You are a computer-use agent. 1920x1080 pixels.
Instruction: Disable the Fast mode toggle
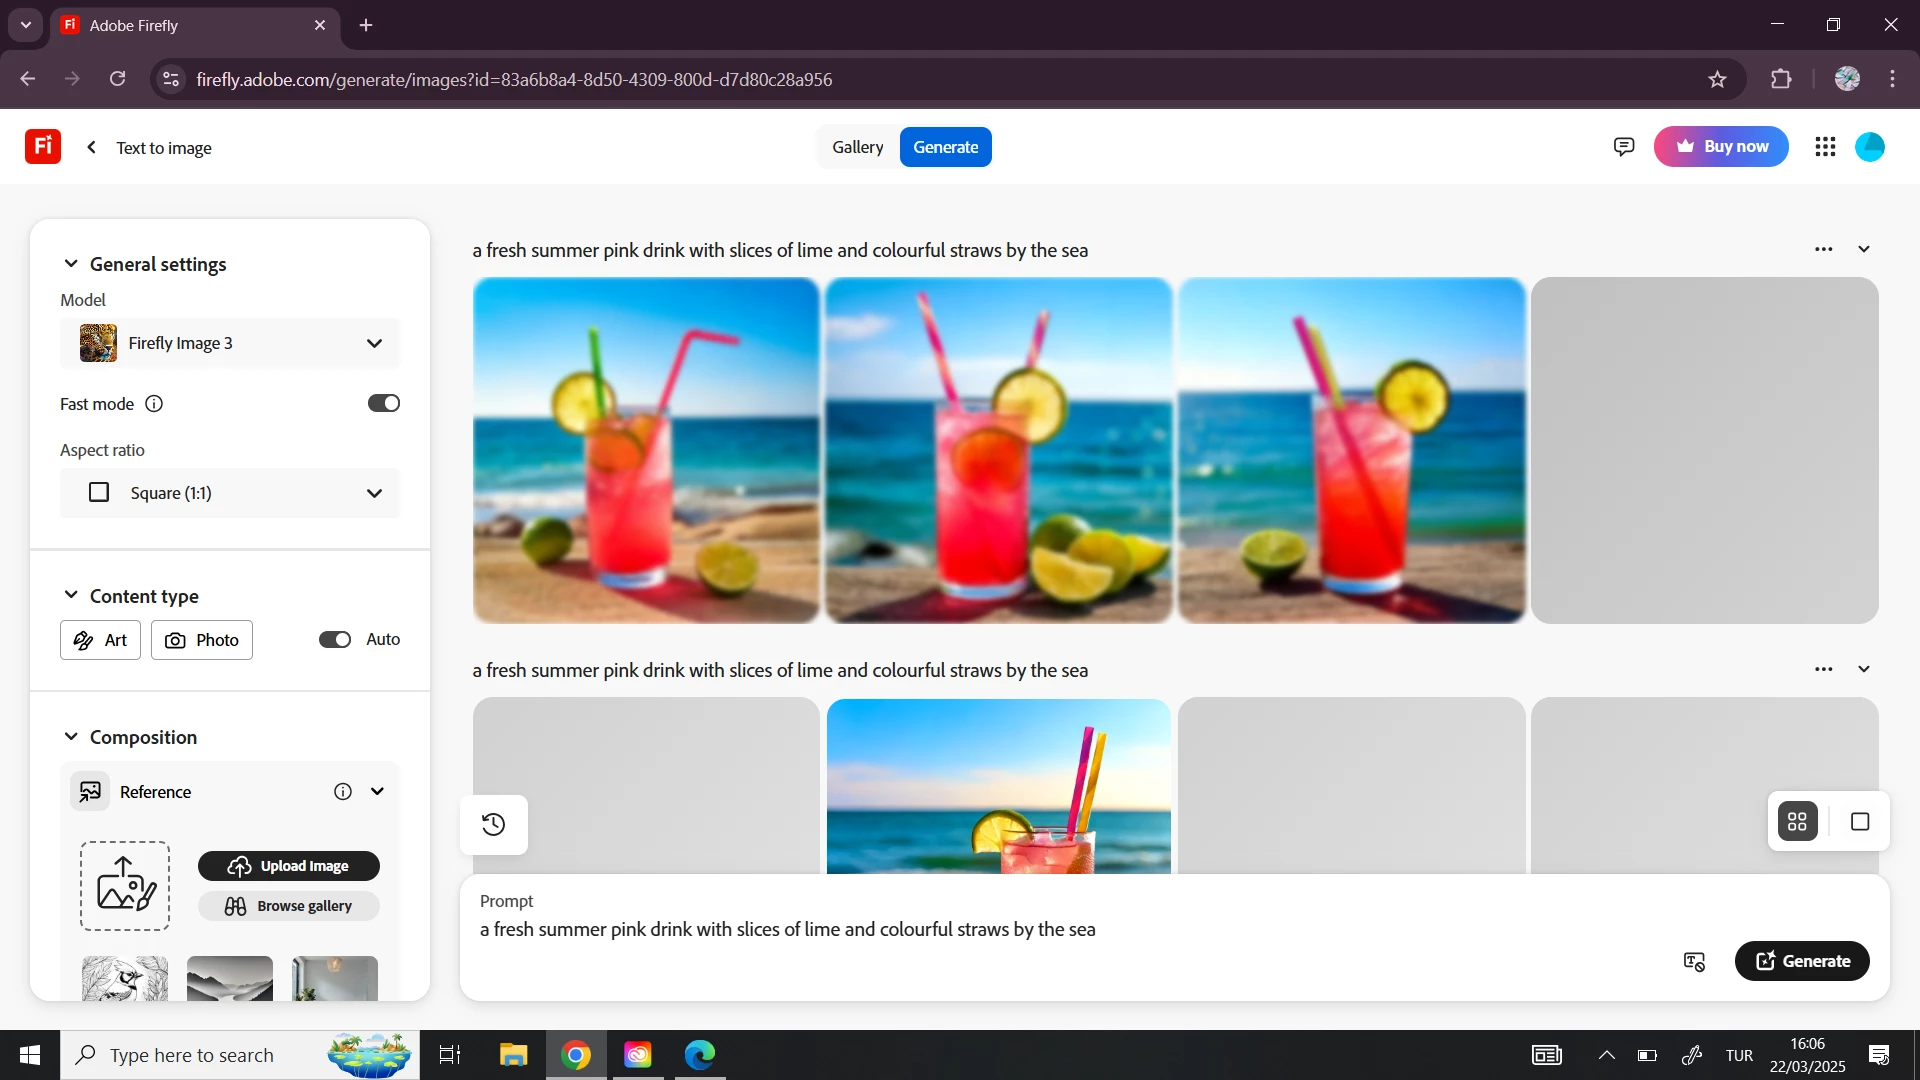384,403
